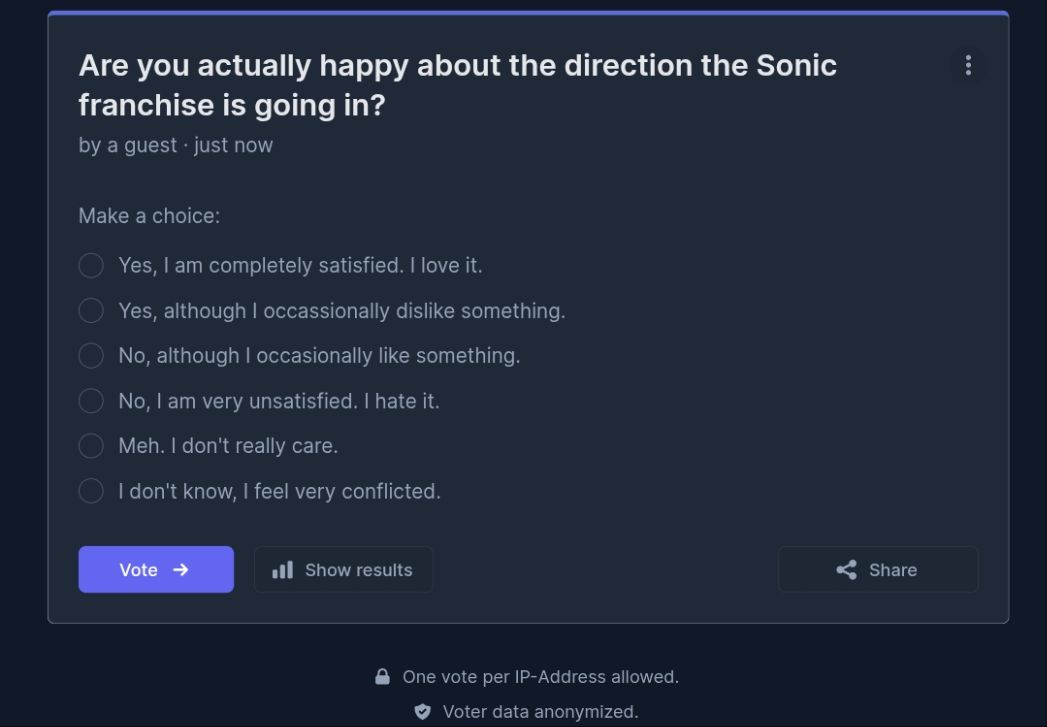Screen dimensions: 1047x727
Task: Select "No, although I occasionally like something"
Action: coord(91,356)
